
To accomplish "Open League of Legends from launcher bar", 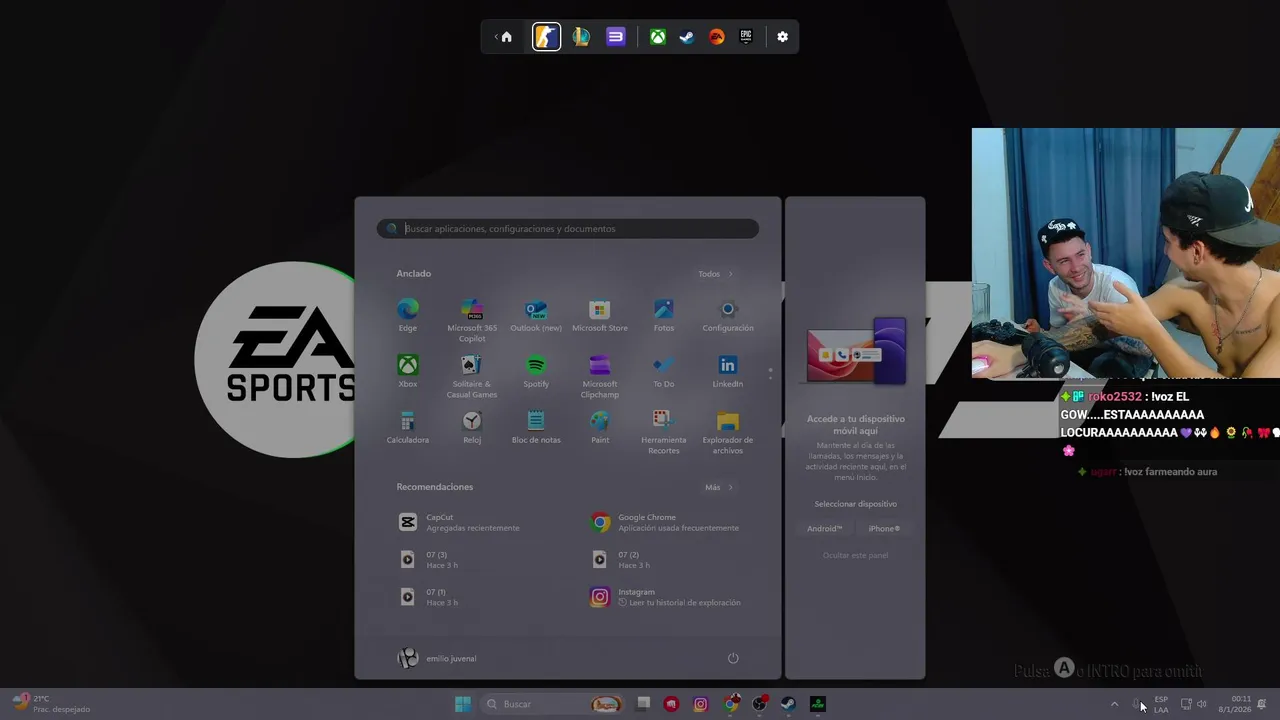I will pyautogui.click(x=581, y=37).
